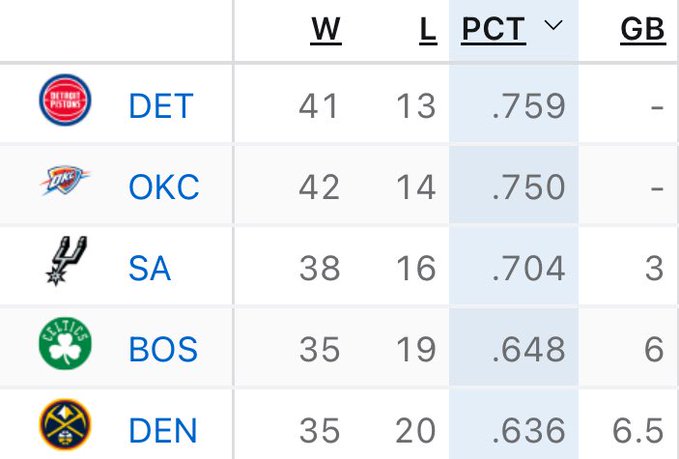Click the Denver Nuggets logo
679x459 pixels.
coord(65,427)
